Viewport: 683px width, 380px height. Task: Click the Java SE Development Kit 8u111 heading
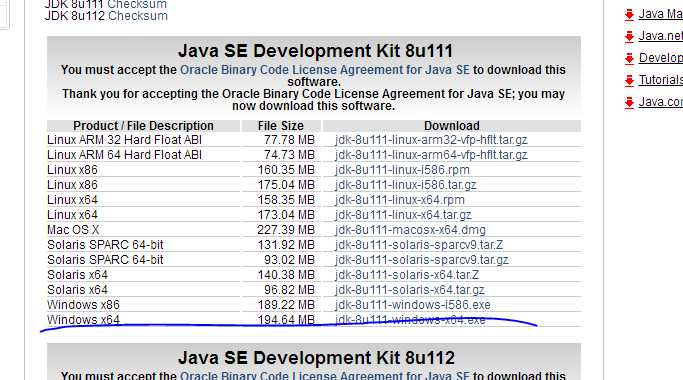pos(315,51)
